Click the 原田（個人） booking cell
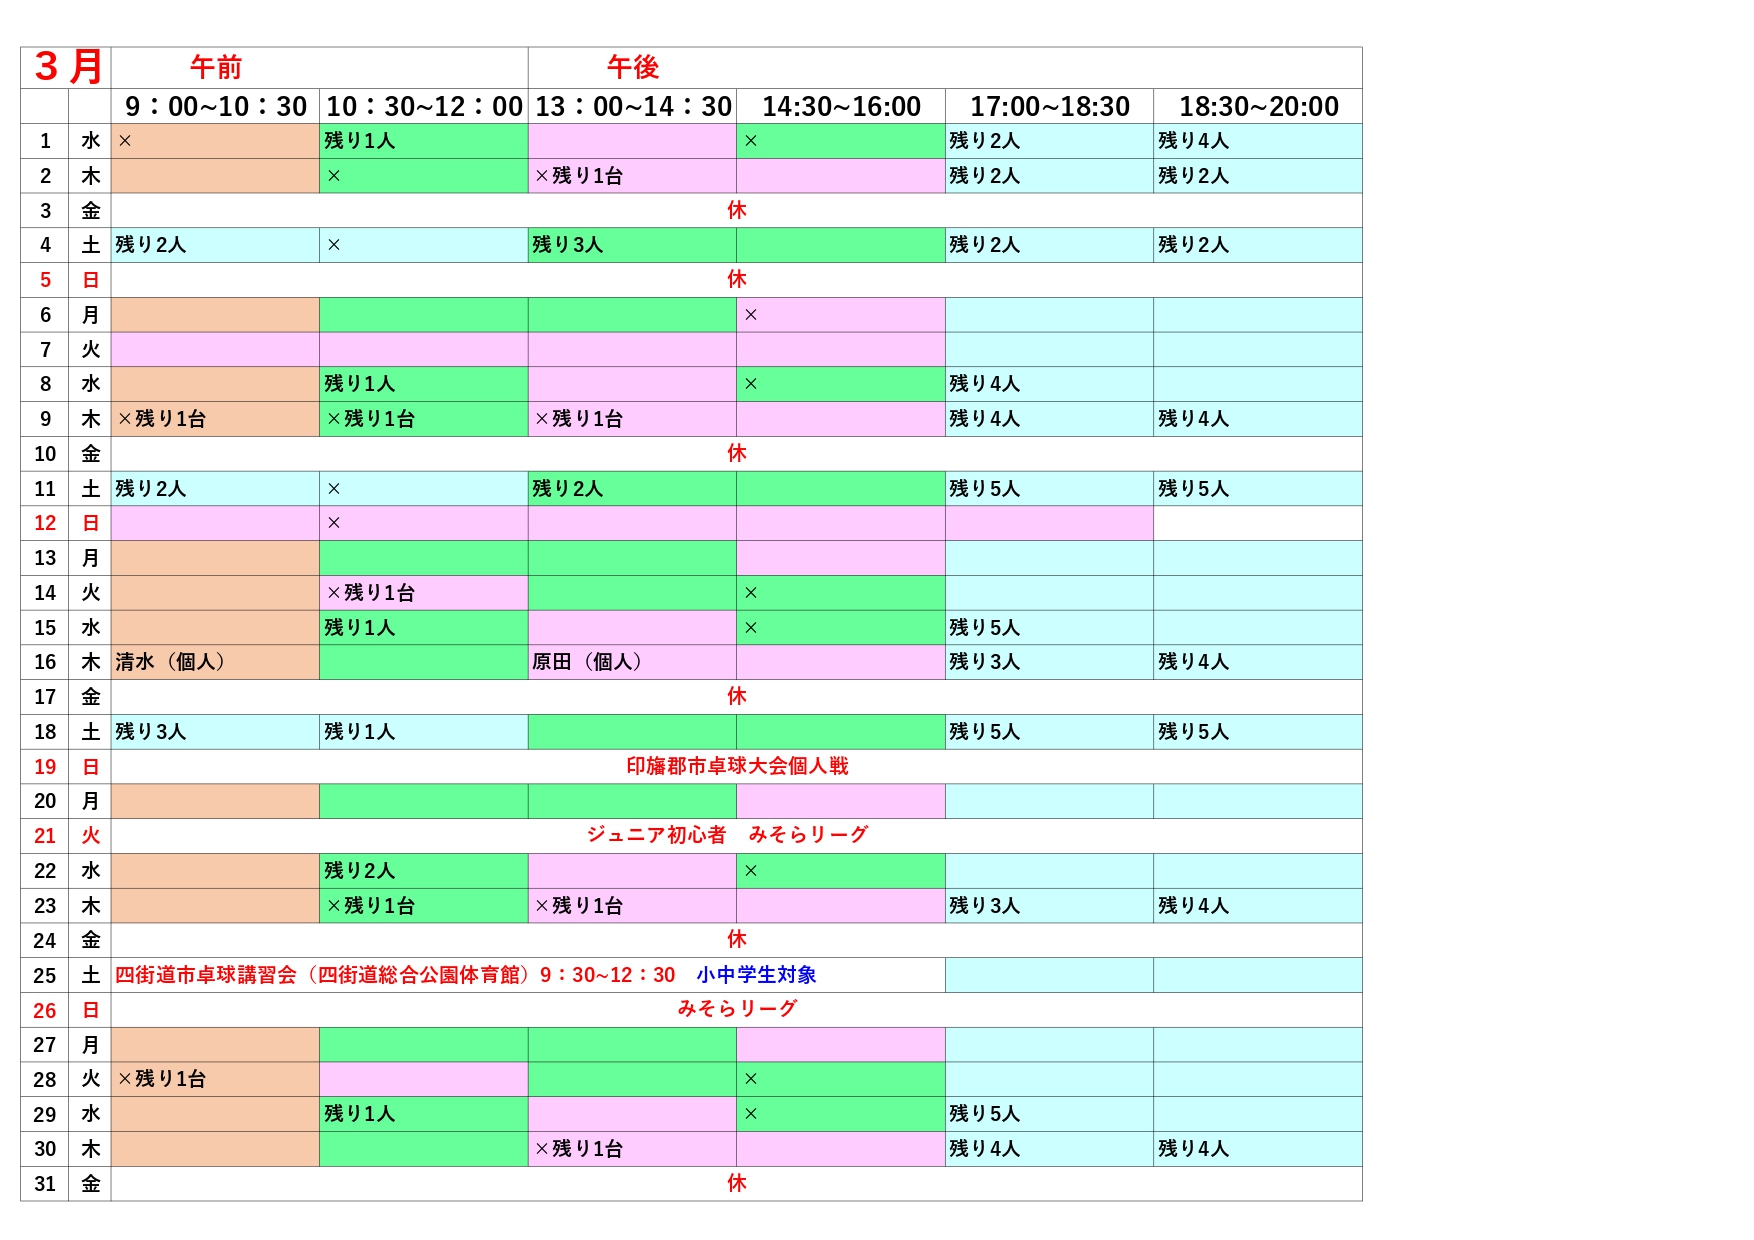Image resolution: width=1754 pixels, height=1240 pixels. point(587,662)
